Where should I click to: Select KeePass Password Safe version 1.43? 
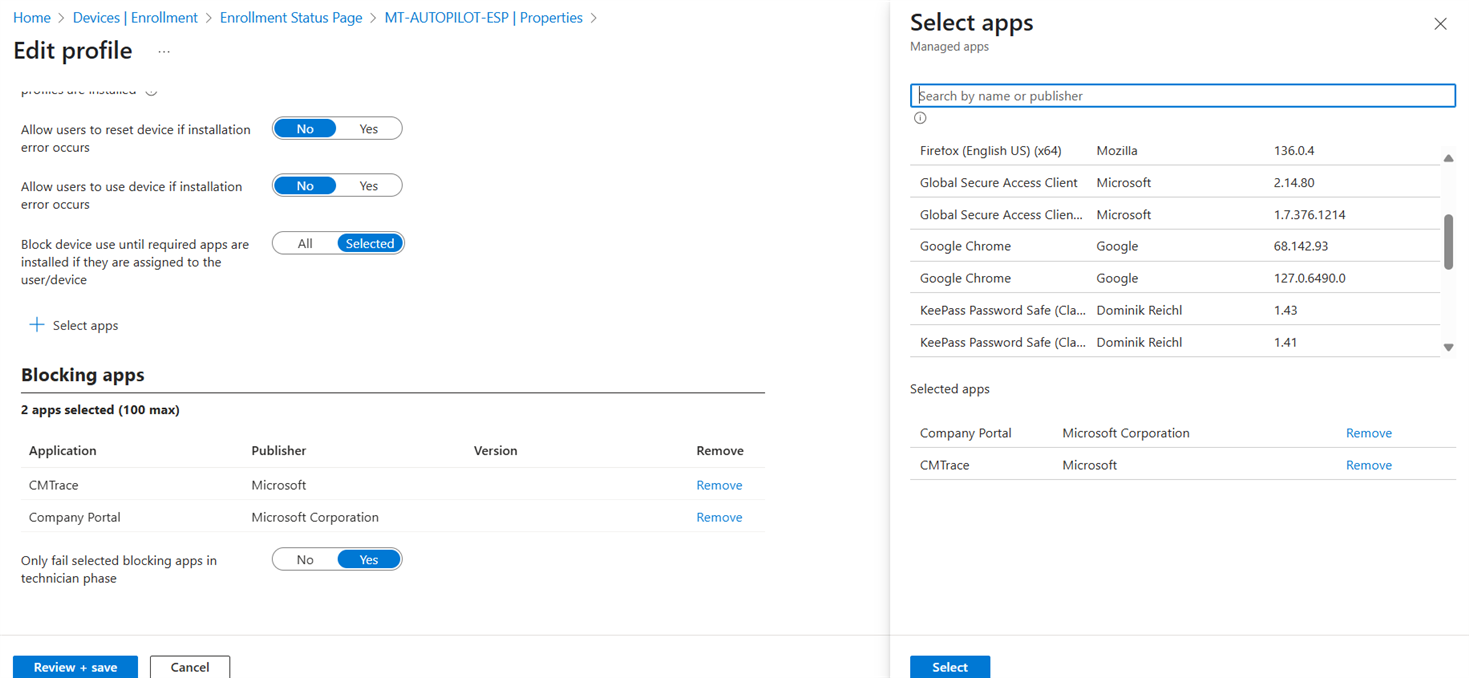point(1175,310)
